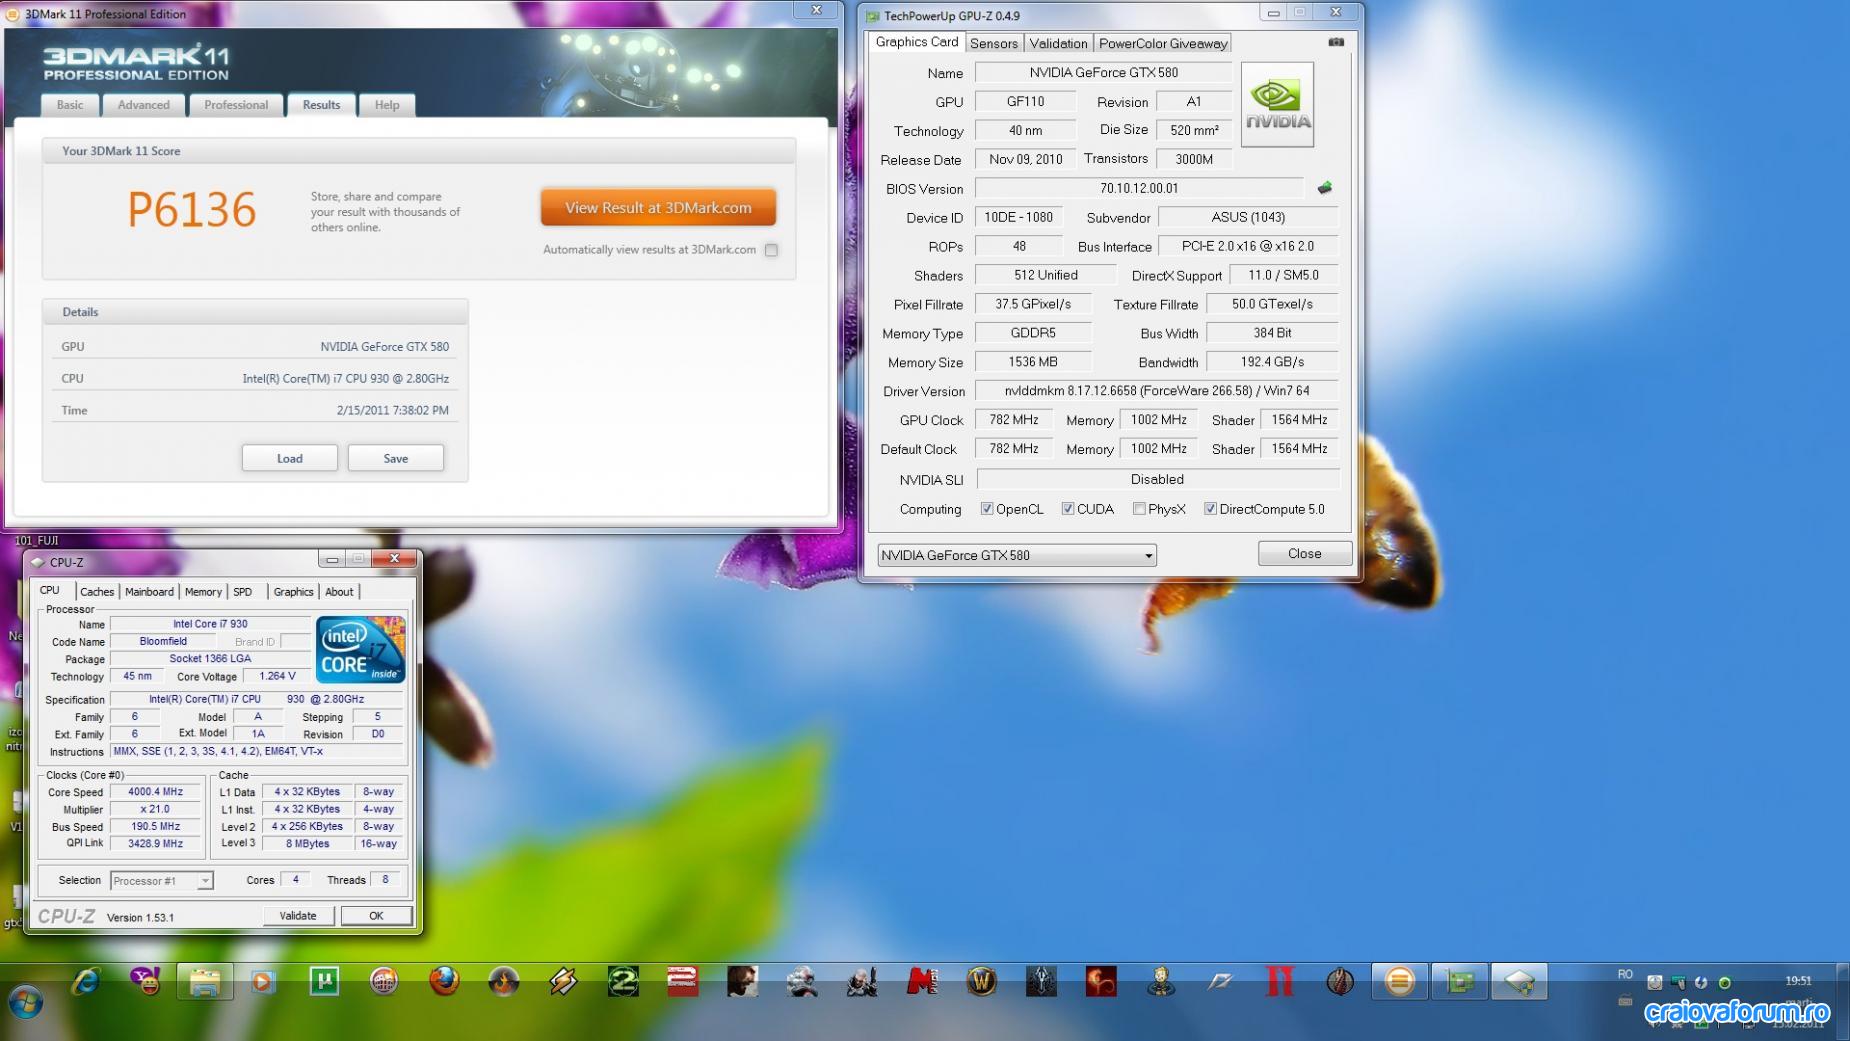Click the BIOS Version field 70.10.12.00.01
Image resolution: width=1850 pixels, height=1041 pixels.
(1139, 188)
